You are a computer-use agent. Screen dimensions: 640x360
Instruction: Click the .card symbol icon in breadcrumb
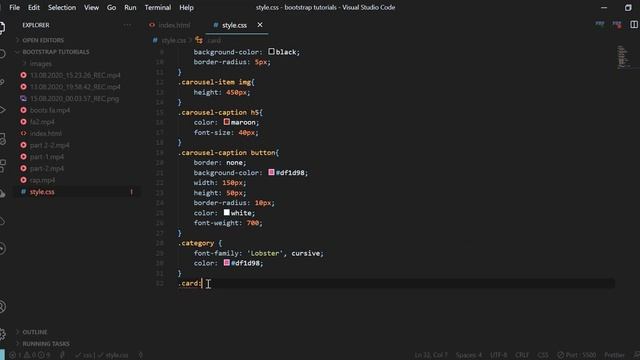click(x=199, y=40)
